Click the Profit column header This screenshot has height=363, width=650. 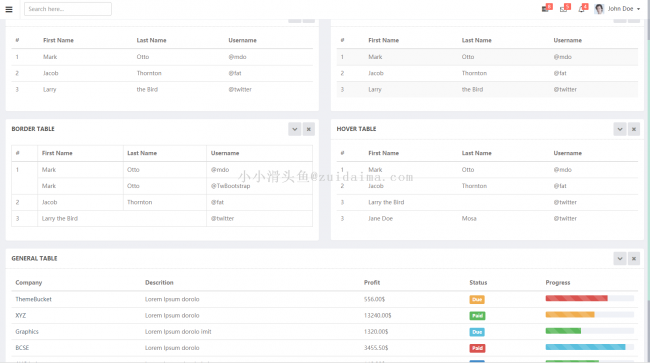click(x=372, y=283)
